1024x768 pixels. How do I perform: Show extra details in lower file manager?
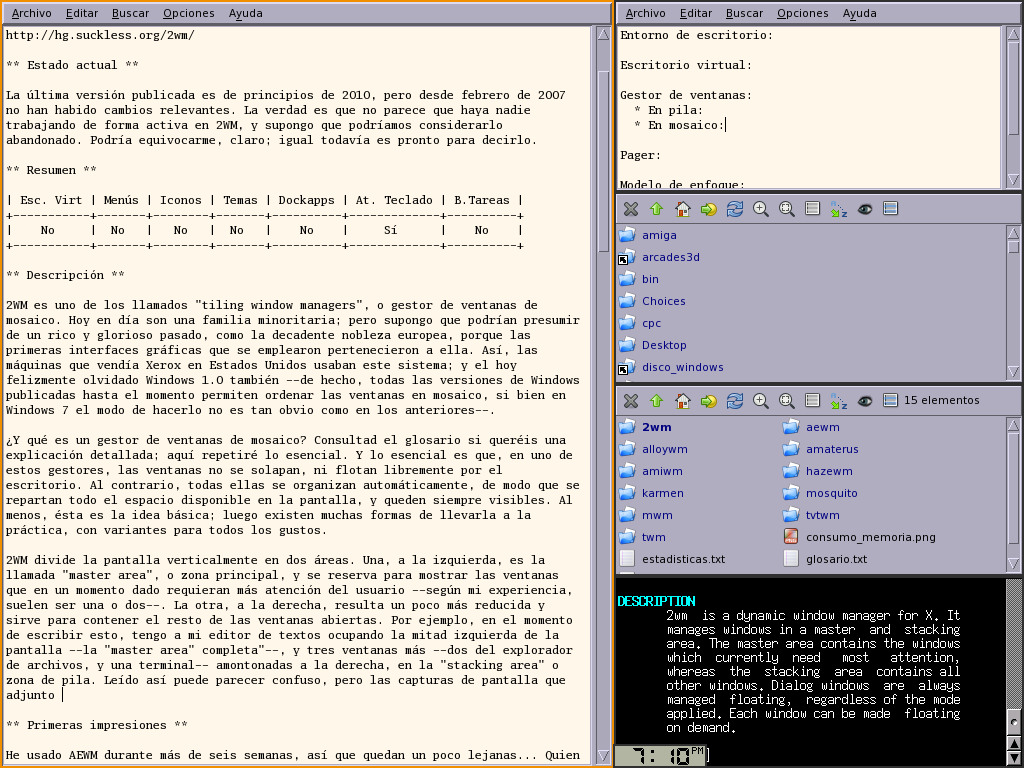pos(812,400)
